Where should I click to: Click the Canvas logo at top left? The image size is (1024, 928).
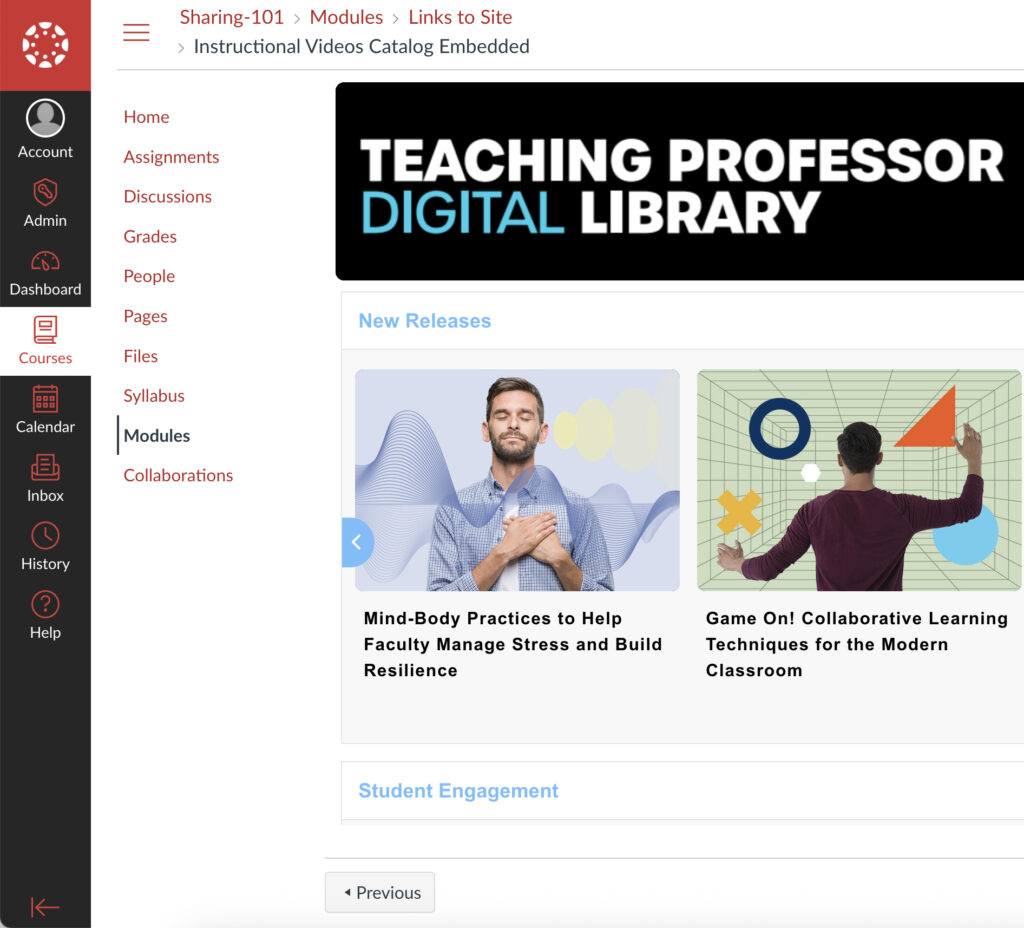(45, 44)
